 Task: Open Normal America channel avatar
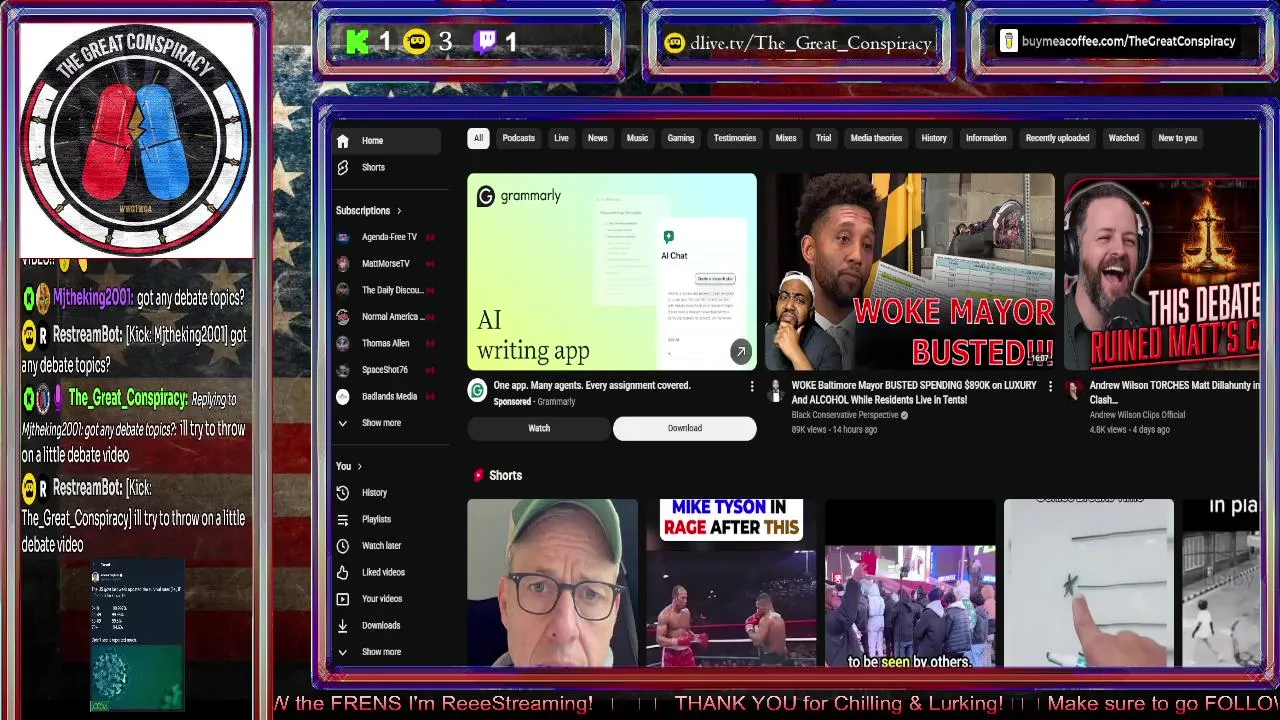click(x=343, y=317)
